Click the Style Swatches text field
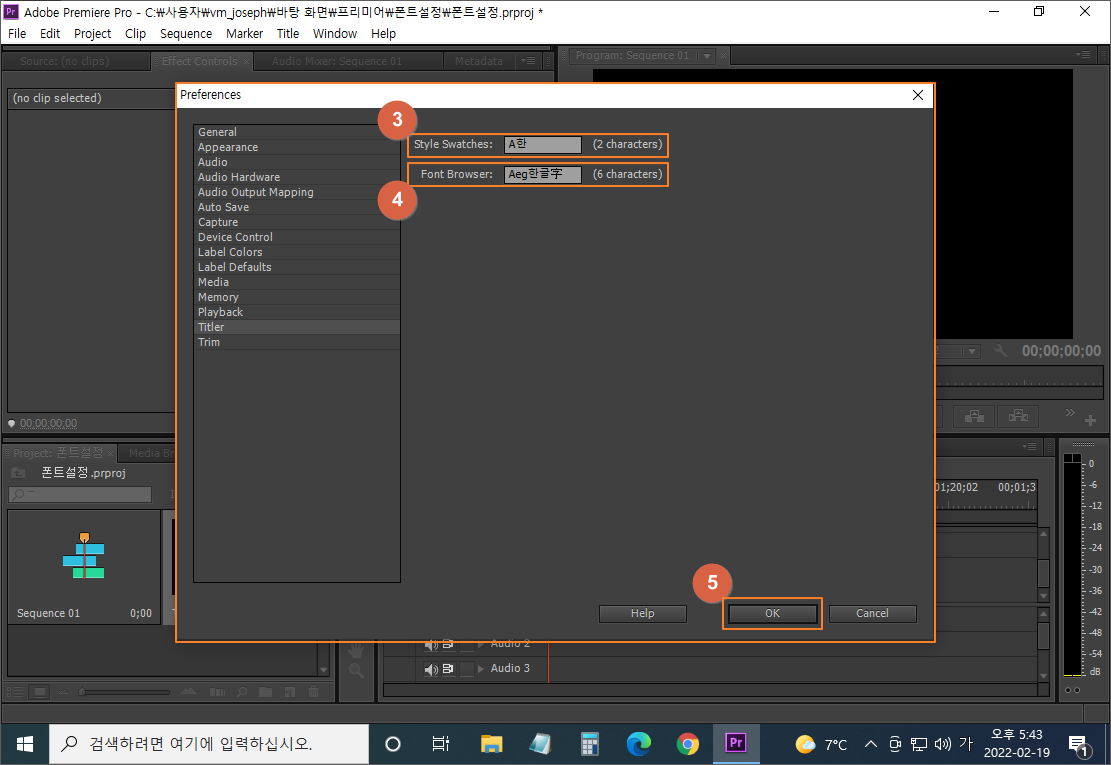This screenshot has width=1111, height=765. pos(543,144)
